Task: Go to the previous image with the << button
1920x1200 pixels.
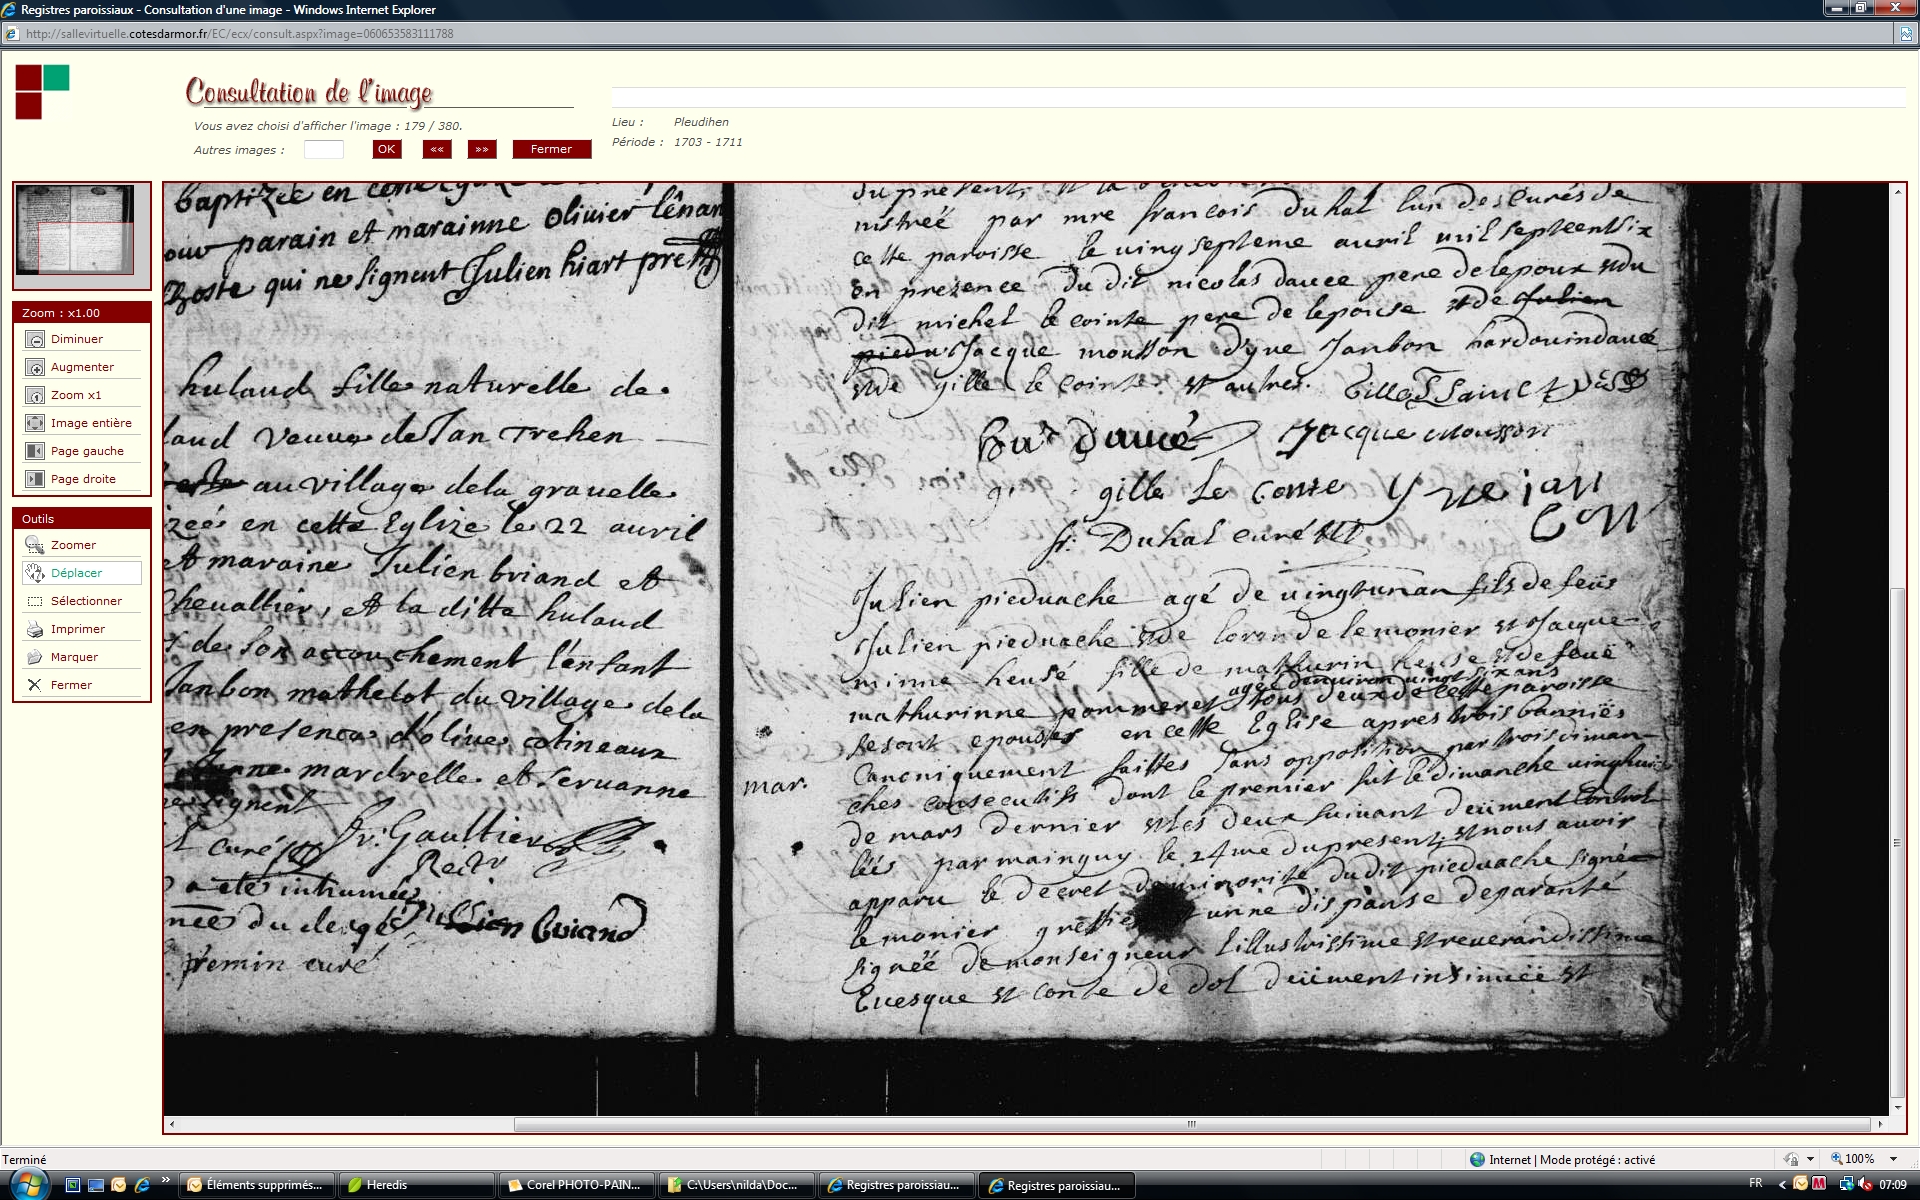Action: [x=437, y=150]
